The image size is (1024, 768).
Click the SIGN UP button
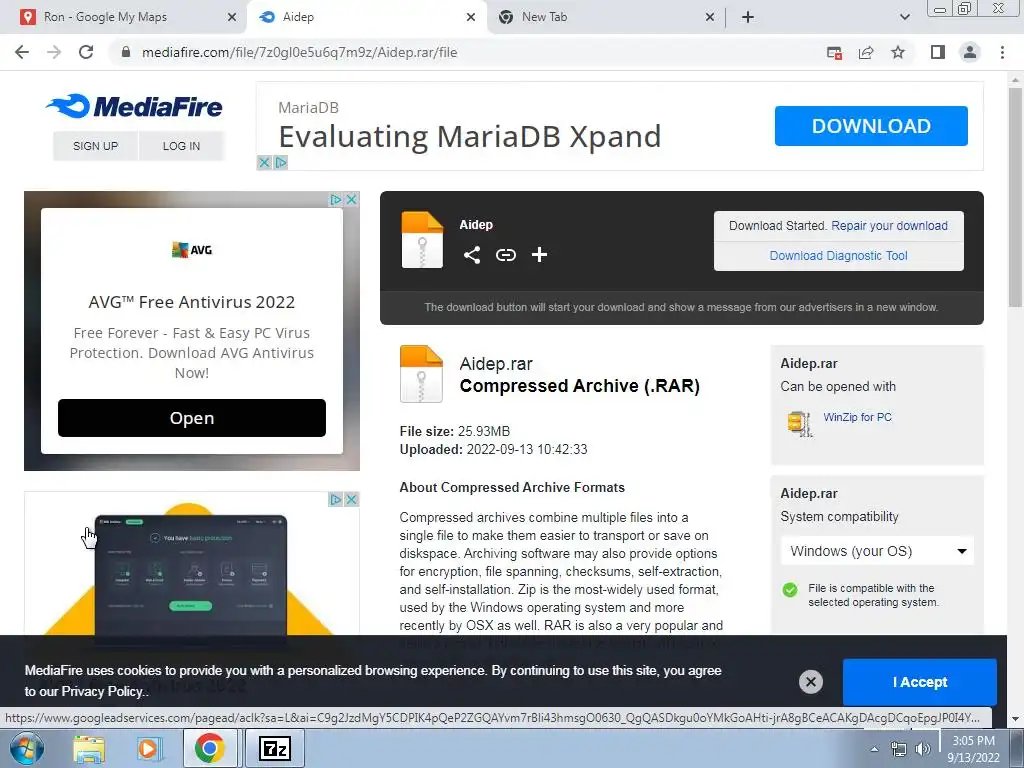coord(95,146)
